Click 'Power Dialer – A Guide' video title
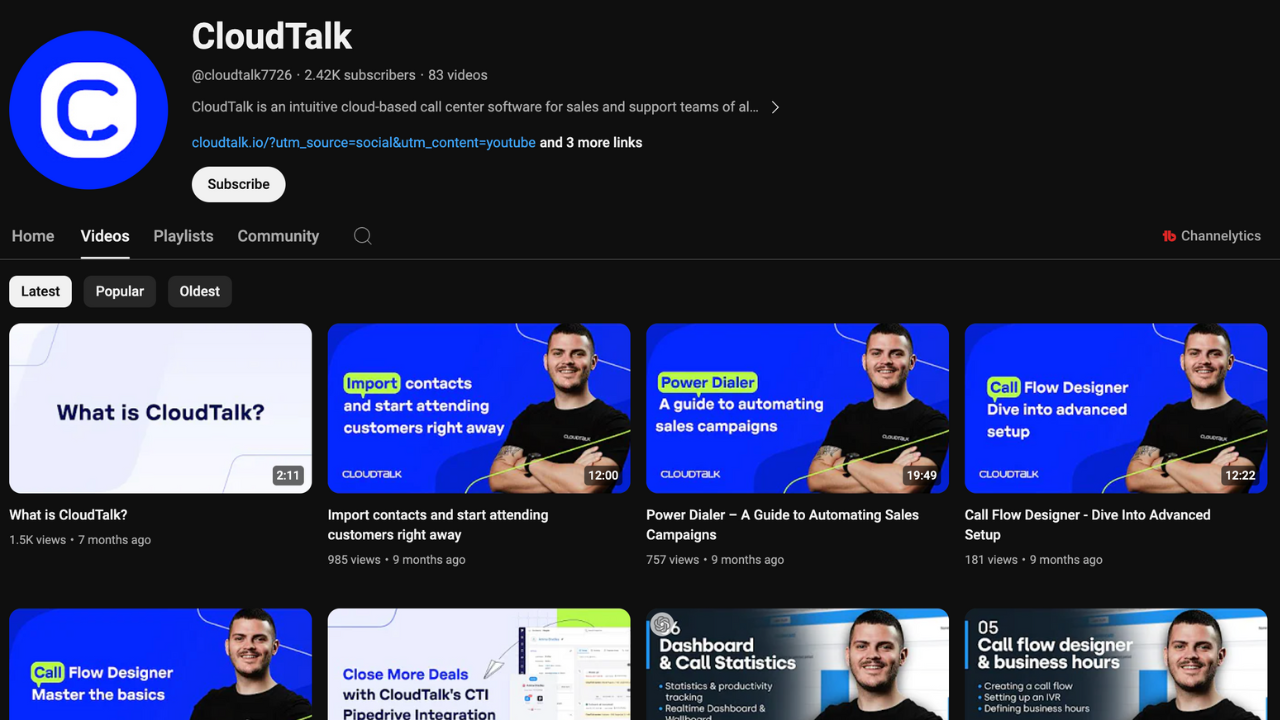The image size is (1280, 720). [x=782, y=525]
